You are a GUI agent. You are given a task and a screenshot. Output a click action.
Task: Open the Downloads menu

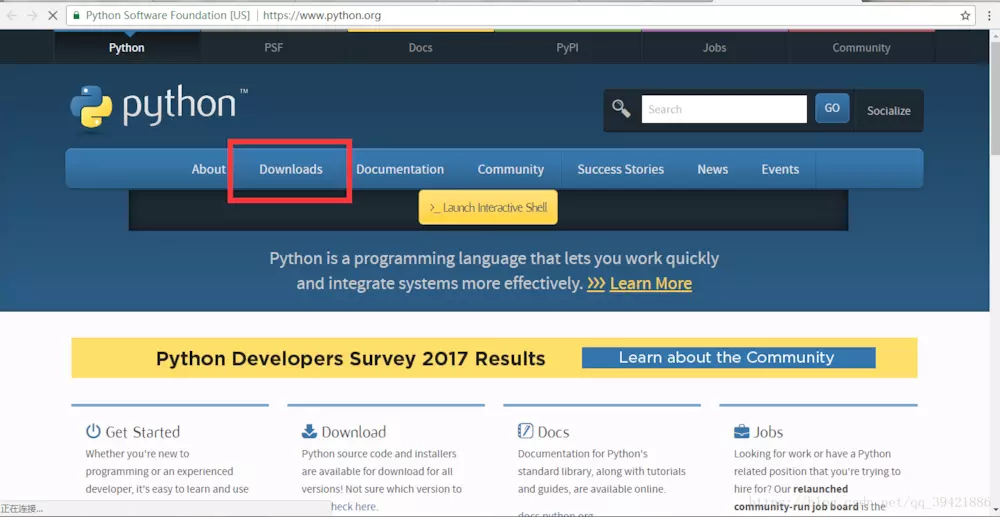coord(291,169)
